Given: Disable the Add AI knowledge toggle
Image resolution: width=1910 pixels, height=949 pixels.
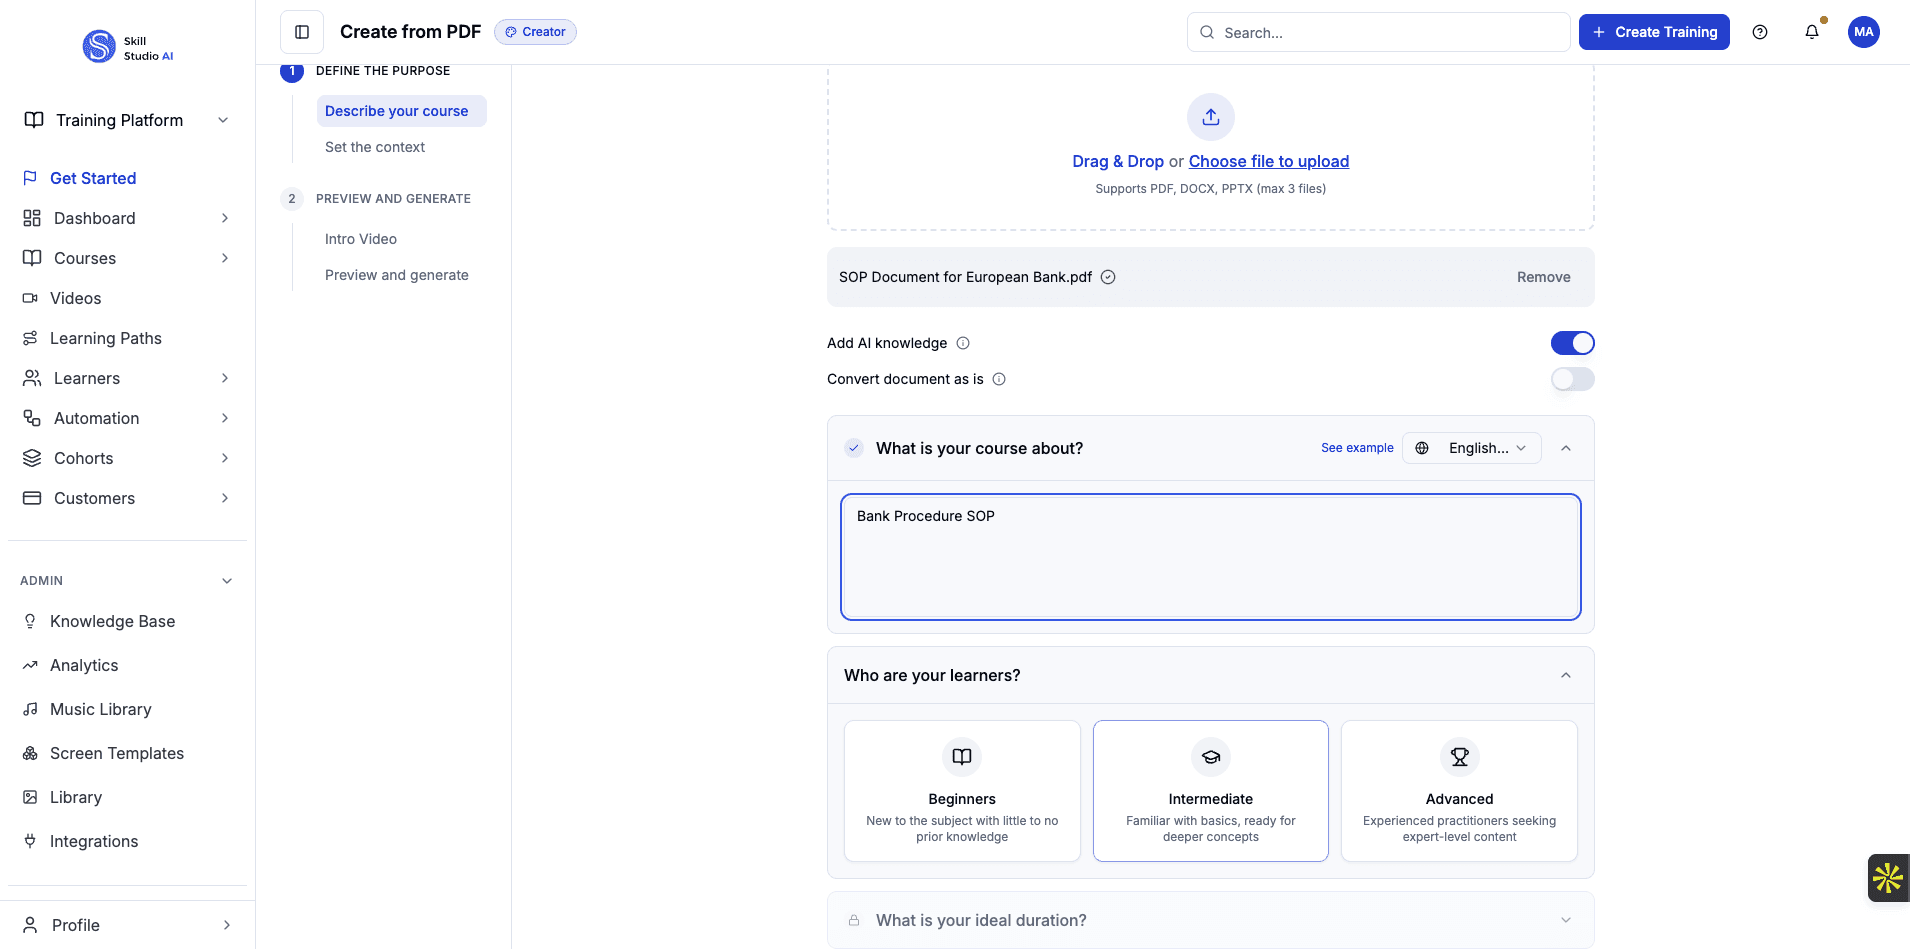Looking at the screenshot, I should pyautogui.click(x=1572, y=342).
